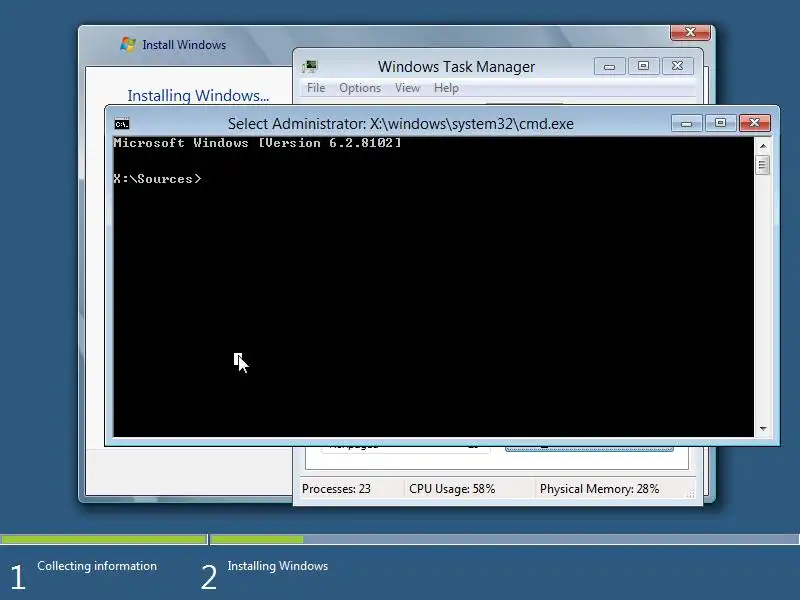
Task: Maximize the Windows Task Manager window
Action: tap(643, 66)
